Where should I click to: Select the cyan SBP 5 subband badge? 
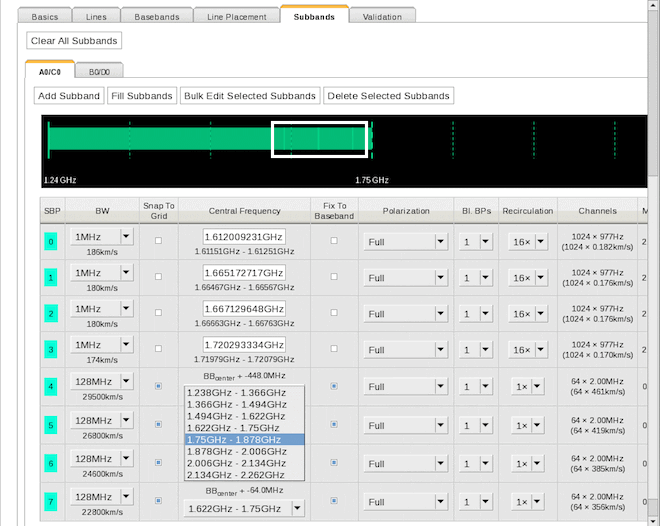tap(49, 424)
